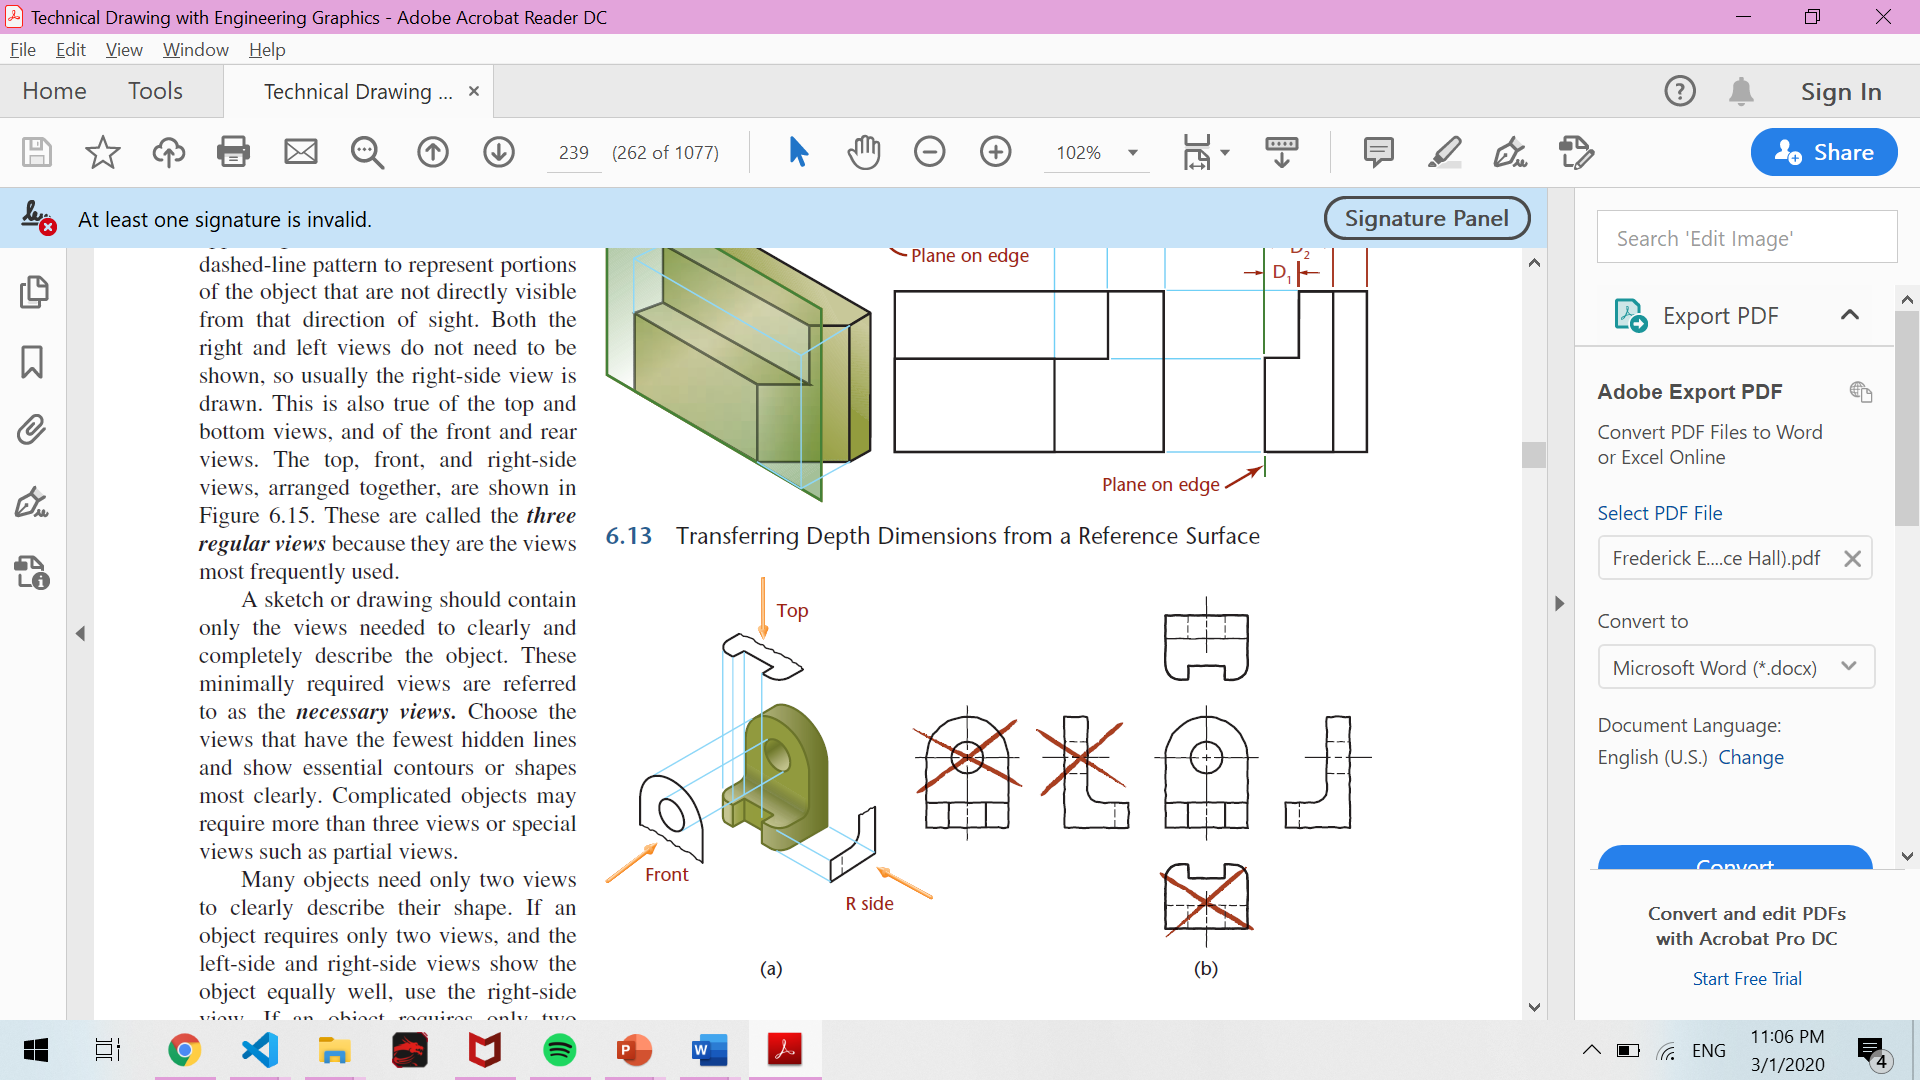Image resolution: width=1920 pixels, height=1080 pixels.
Task: Open the Add Comment sticky note tool
Action: [x=1378, y=152]
